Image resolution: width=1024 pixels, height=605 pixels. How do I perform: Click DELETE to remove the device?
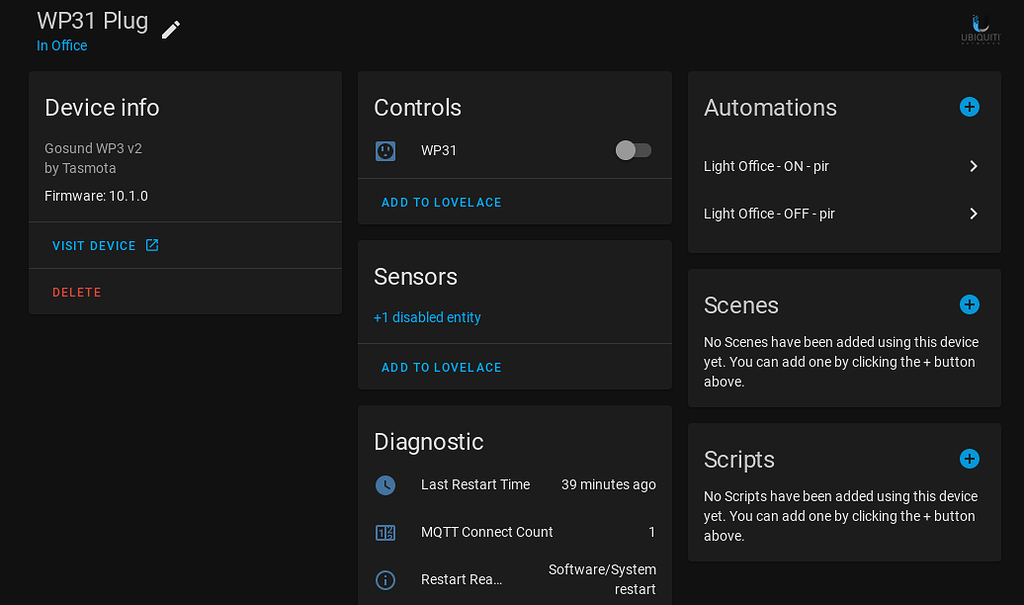tap(76, 291)
